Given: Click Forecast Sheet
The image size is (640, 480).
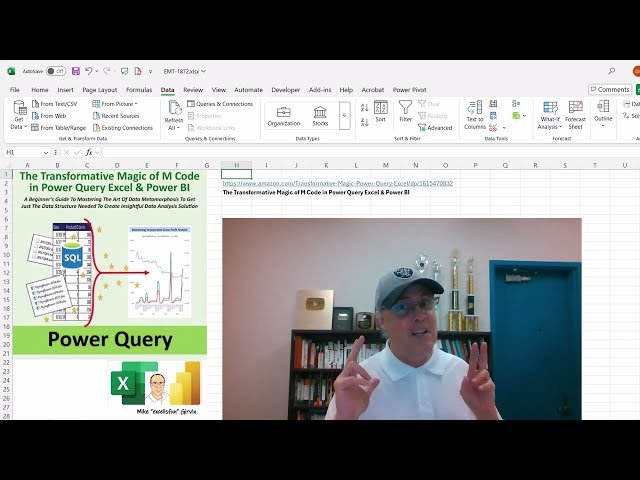Looking at the screenshot, I should point(576,116).
